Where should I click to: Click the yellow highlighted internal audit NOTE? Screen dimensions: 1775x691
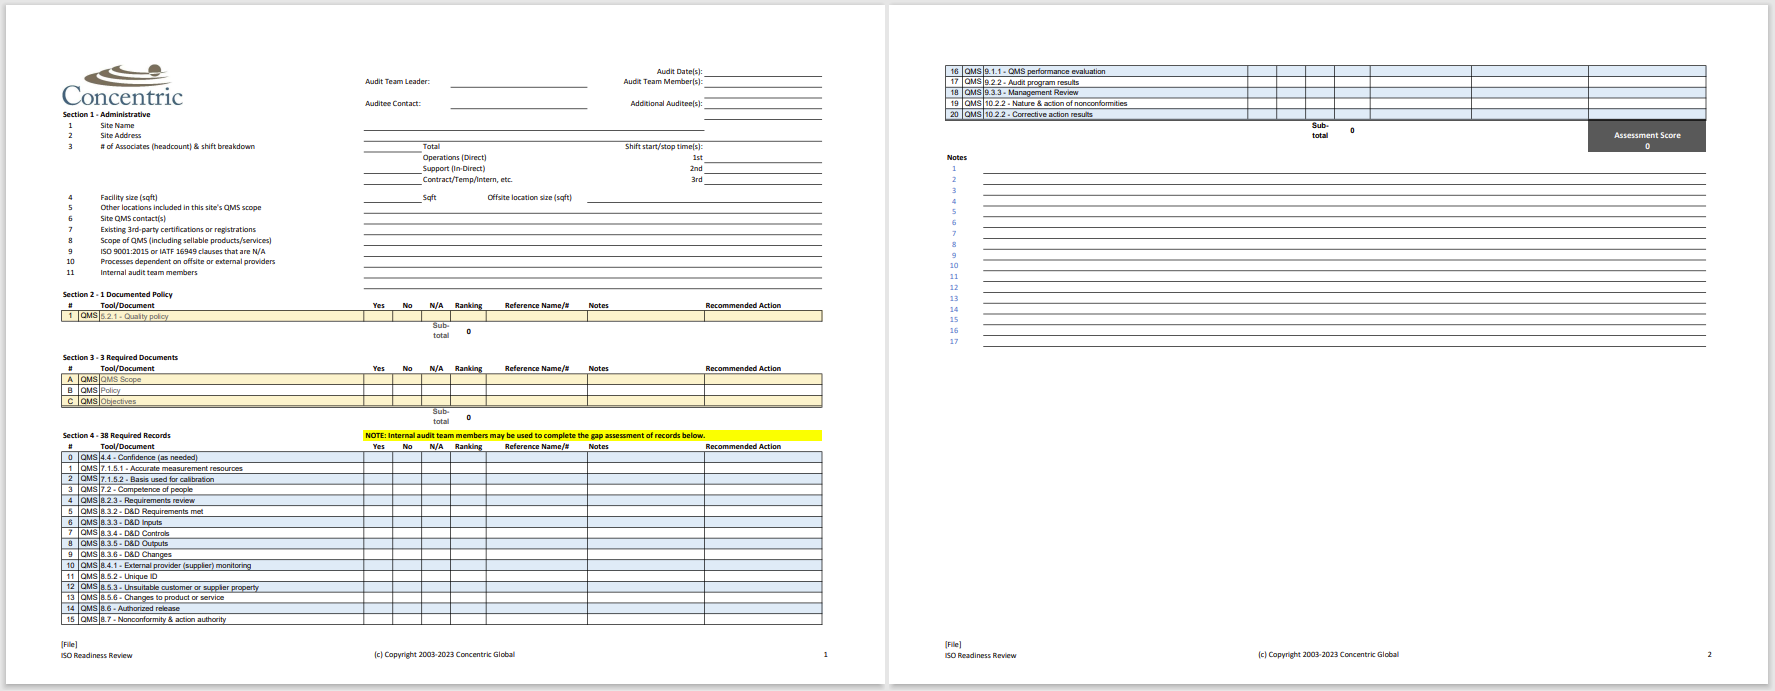point(592,436)
